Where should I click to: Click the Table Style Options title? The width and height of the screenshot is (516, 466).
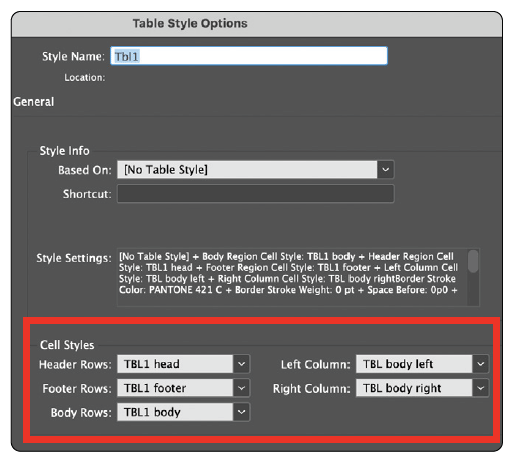(x=190, y=24)
